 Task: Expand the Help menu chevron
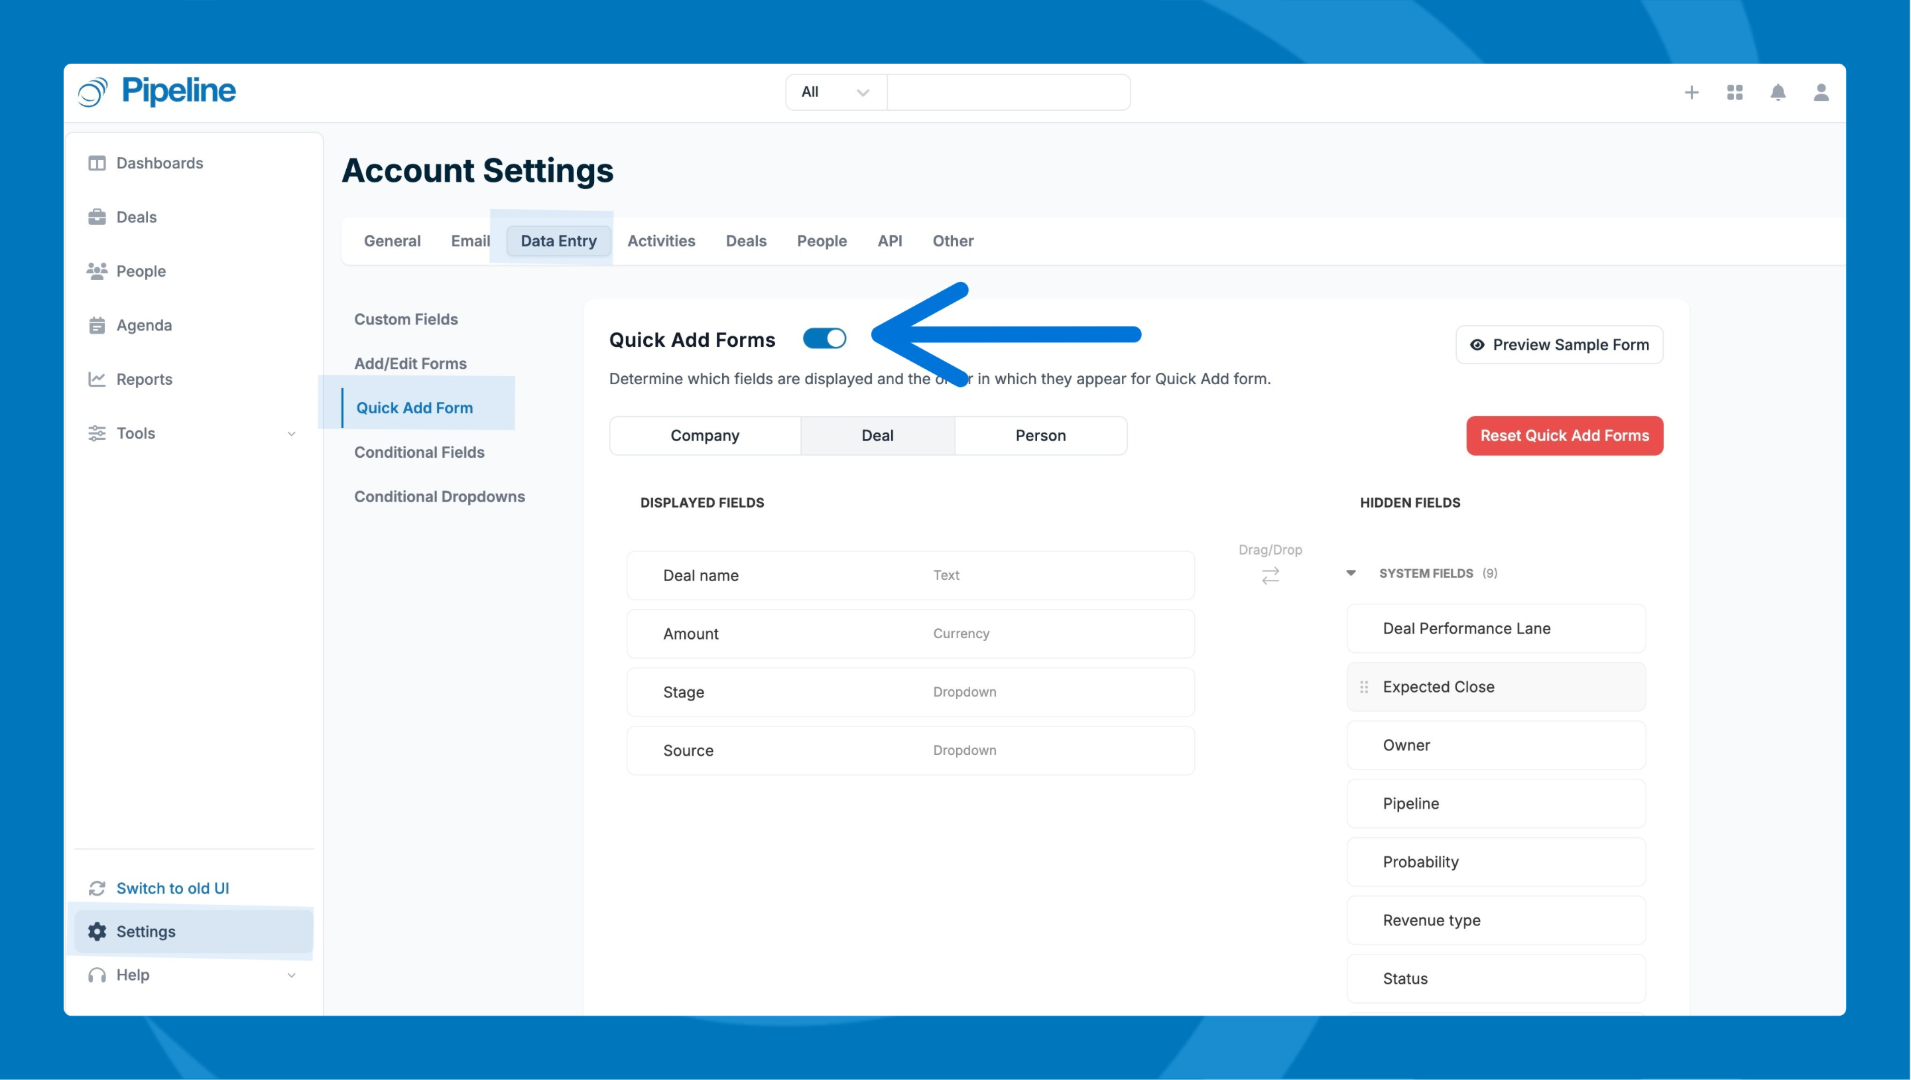click(292, 976)
